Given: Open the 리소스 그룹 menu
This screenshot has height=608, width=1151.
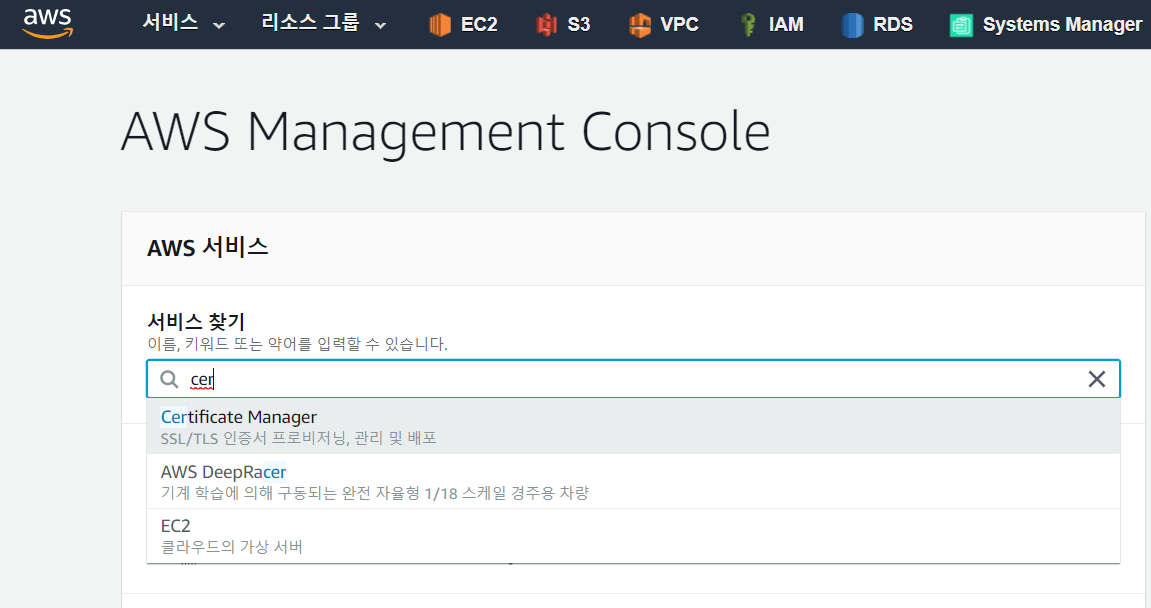Looking at the screenshot, I should (x=311, y=23).
